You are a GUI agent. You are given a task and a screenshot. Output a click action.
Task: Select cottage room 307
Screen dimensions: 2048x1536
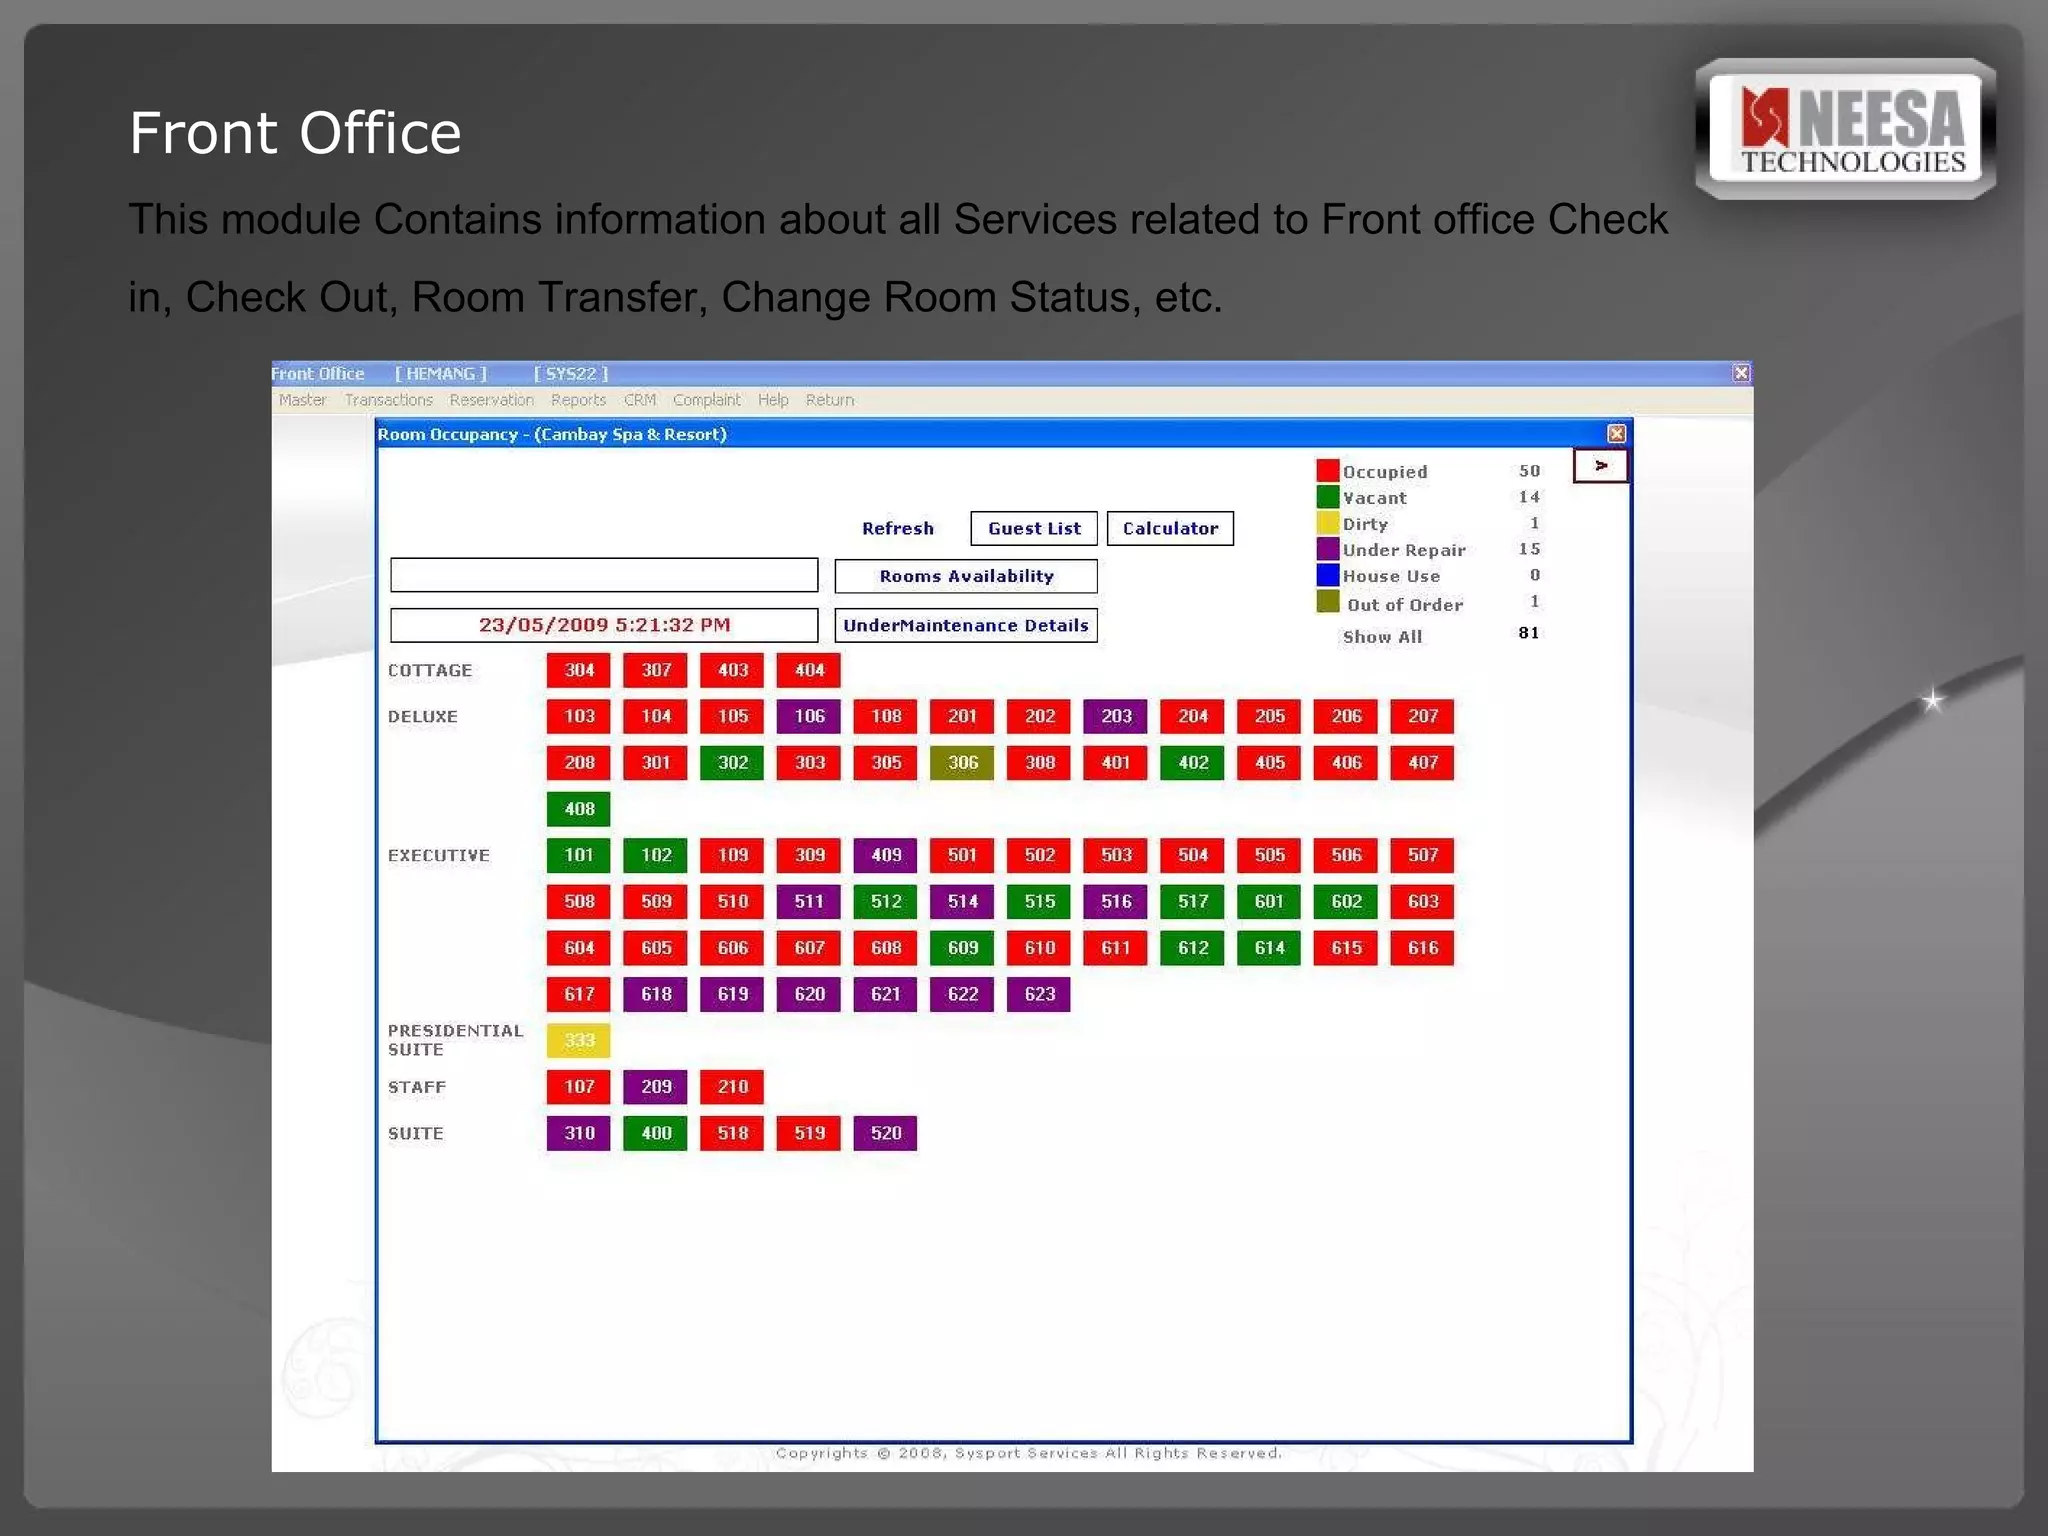[x=656, y=670]
